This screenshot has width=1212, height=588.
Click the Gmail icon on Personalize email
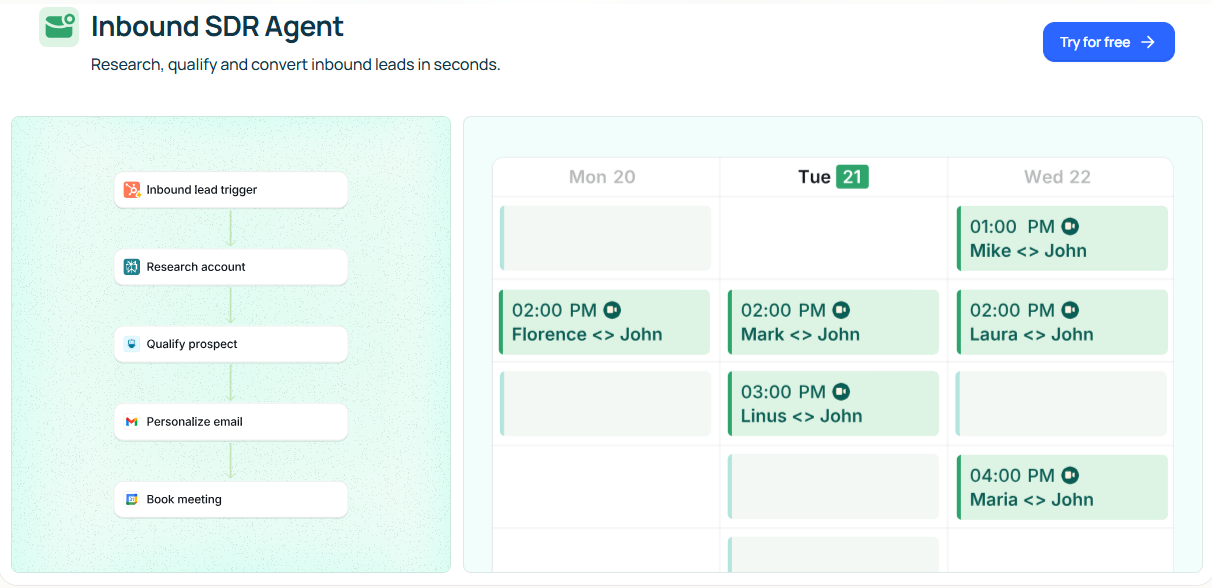coord(132,422)
